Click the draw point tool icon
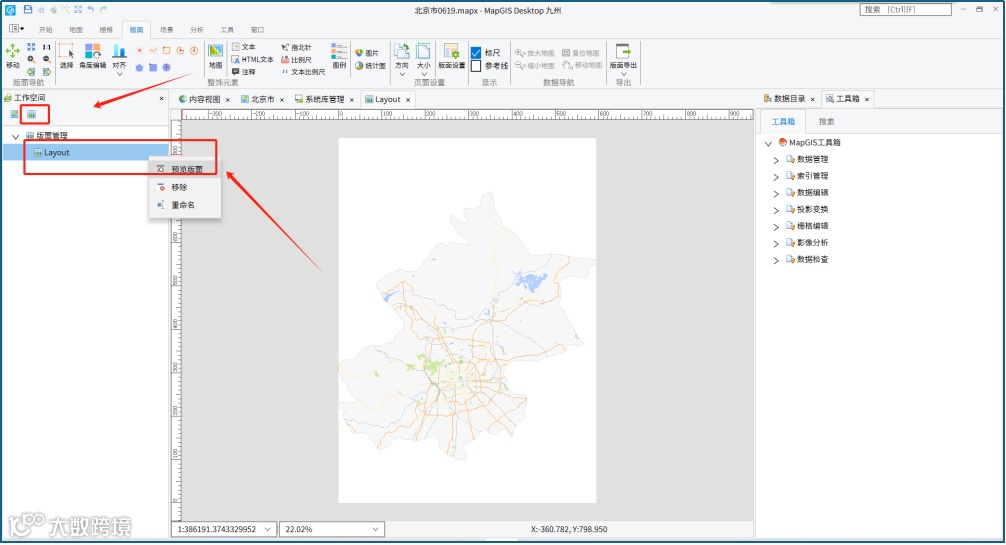Screen dimensions: 1006x545 pyautogui.click(x=139, y=51)
